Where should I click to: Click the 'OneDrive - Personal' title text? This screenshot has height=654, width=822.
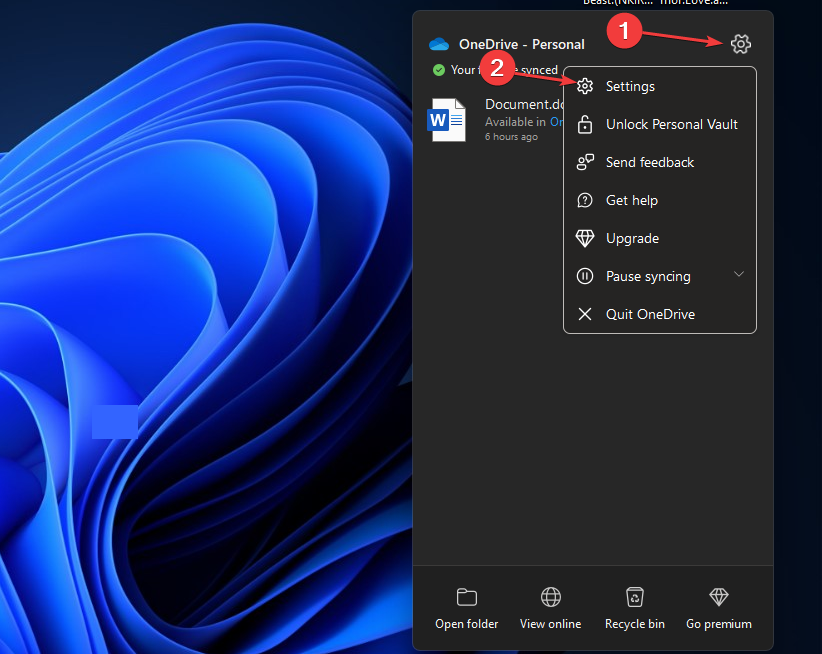[522, 44]
